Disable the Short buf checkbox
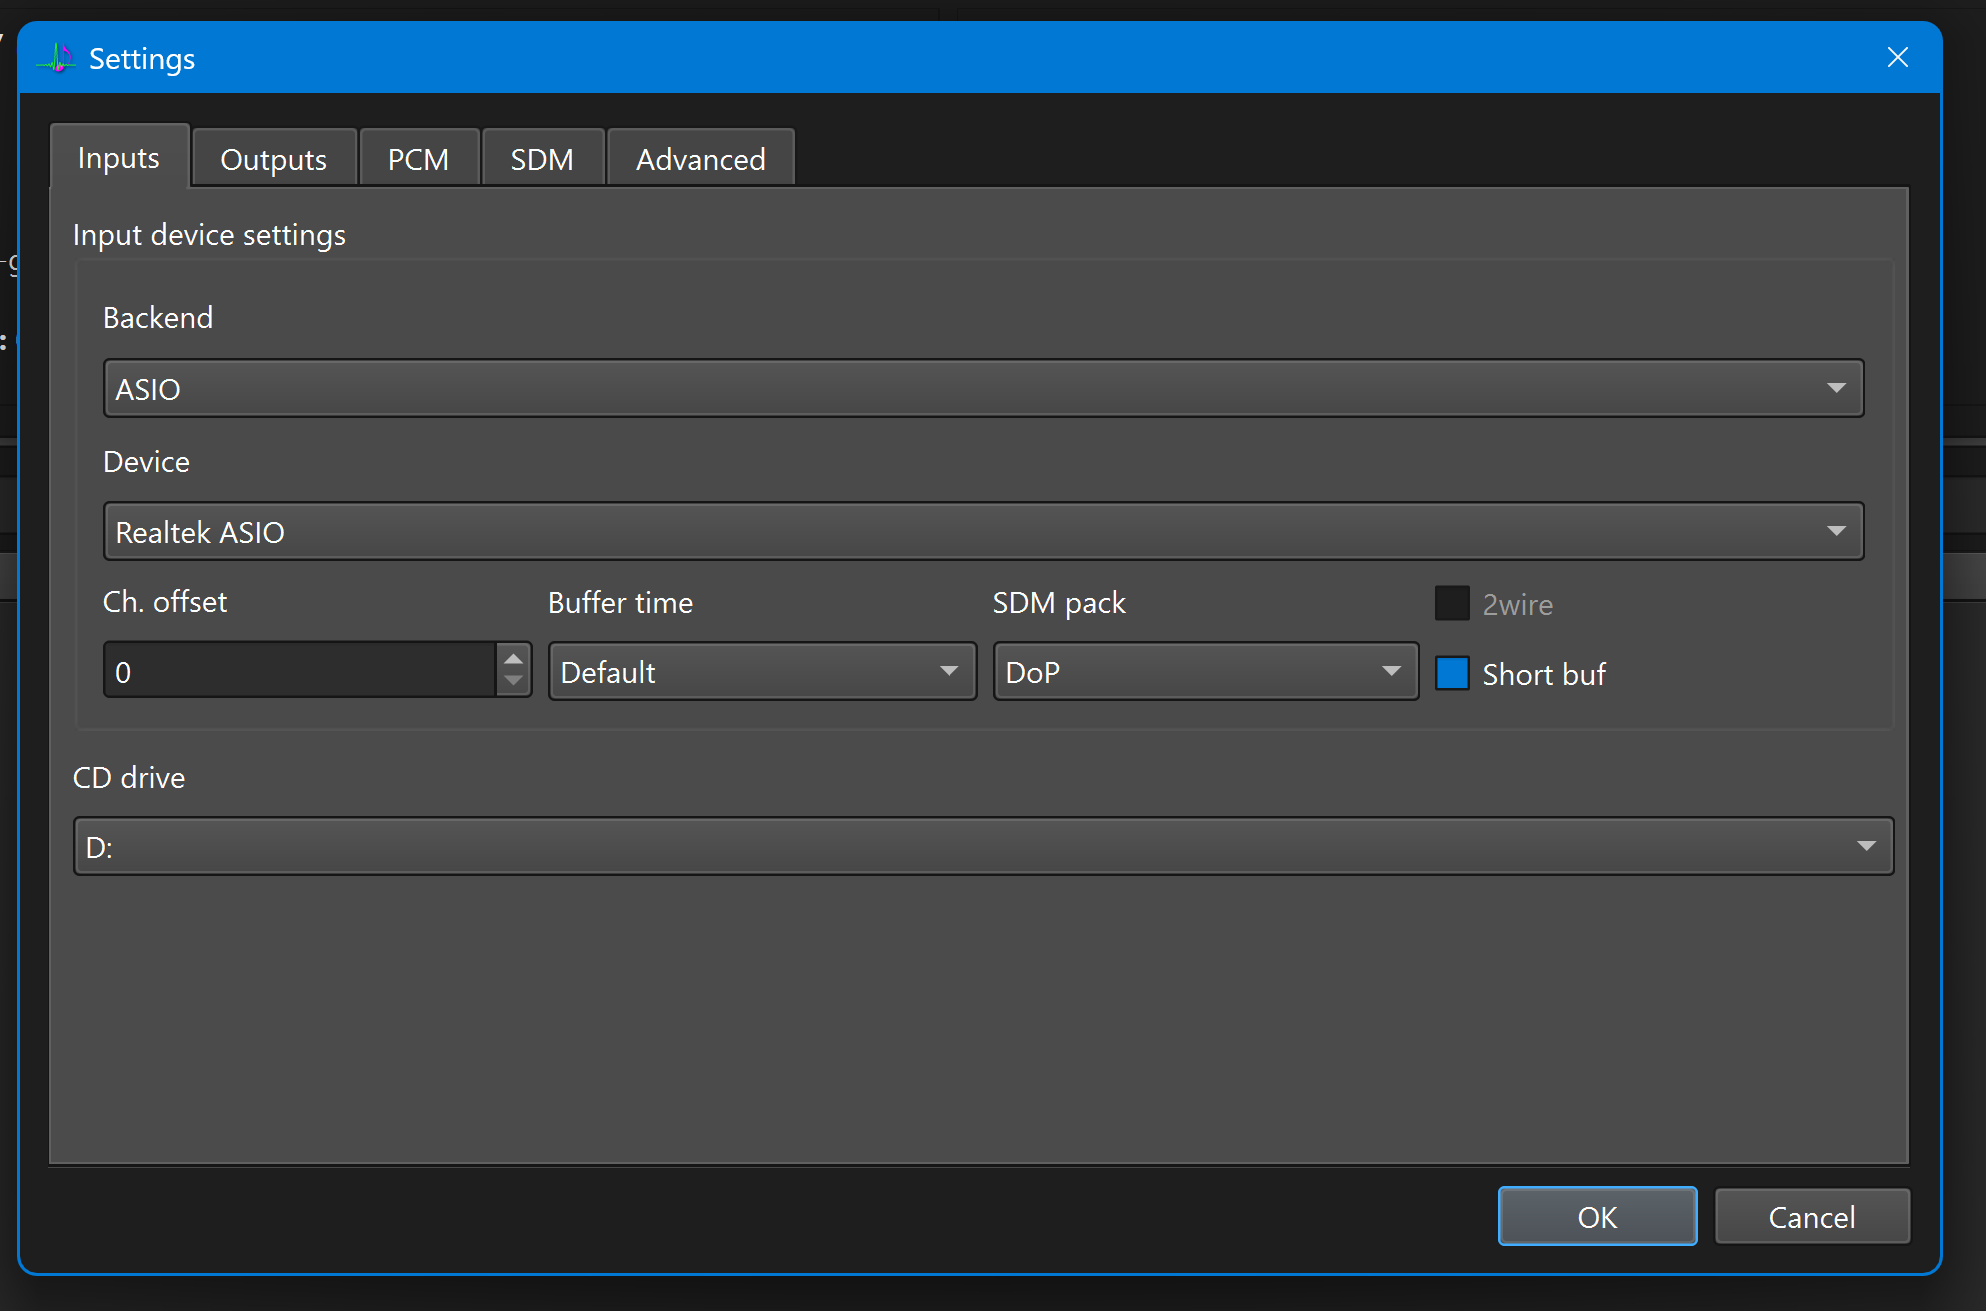1986x1311 pixels. point(1452,674)
